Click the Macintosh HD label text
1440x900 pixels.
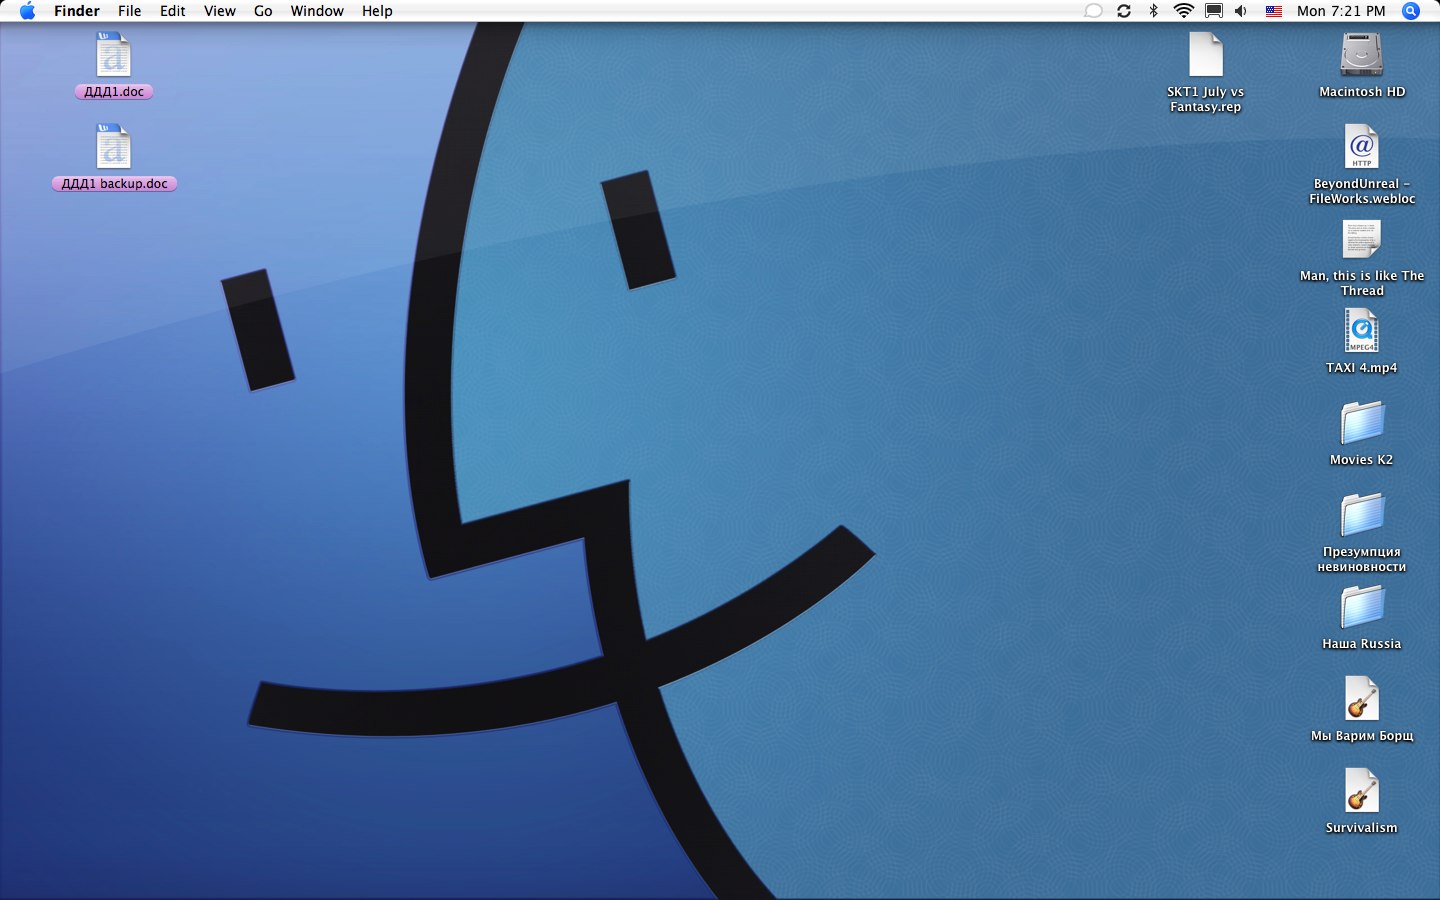point(1362,91)
